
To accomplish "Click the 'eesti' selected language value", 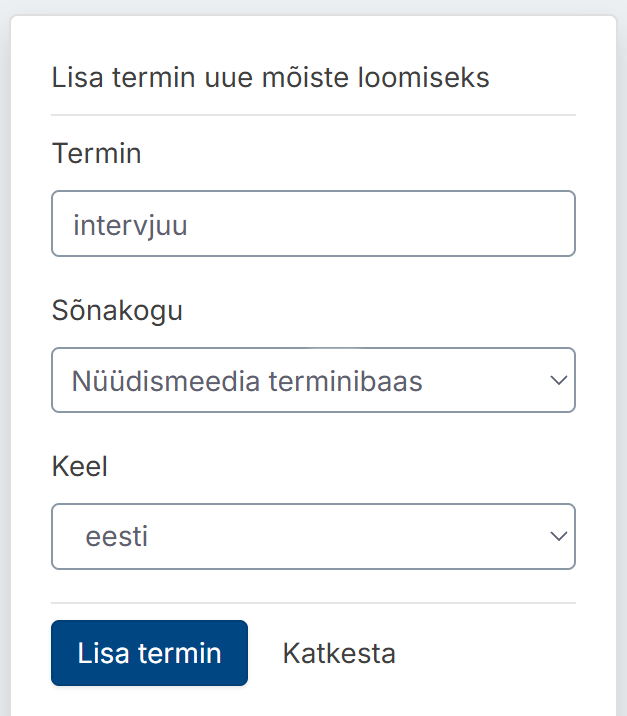I will tap(116, 537).
